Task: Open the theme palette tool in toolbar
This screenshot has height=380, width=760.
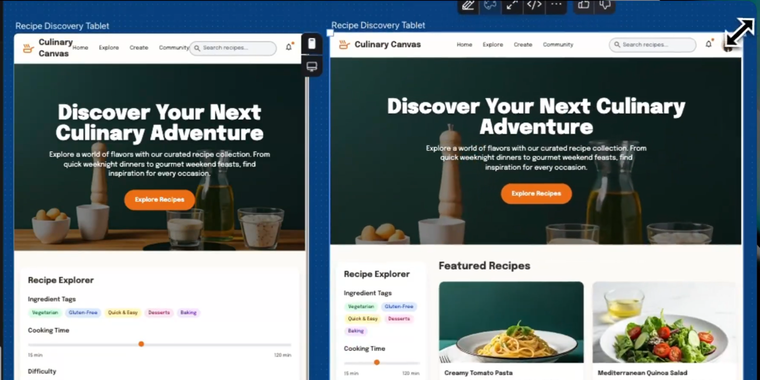Action: [490, 5]
